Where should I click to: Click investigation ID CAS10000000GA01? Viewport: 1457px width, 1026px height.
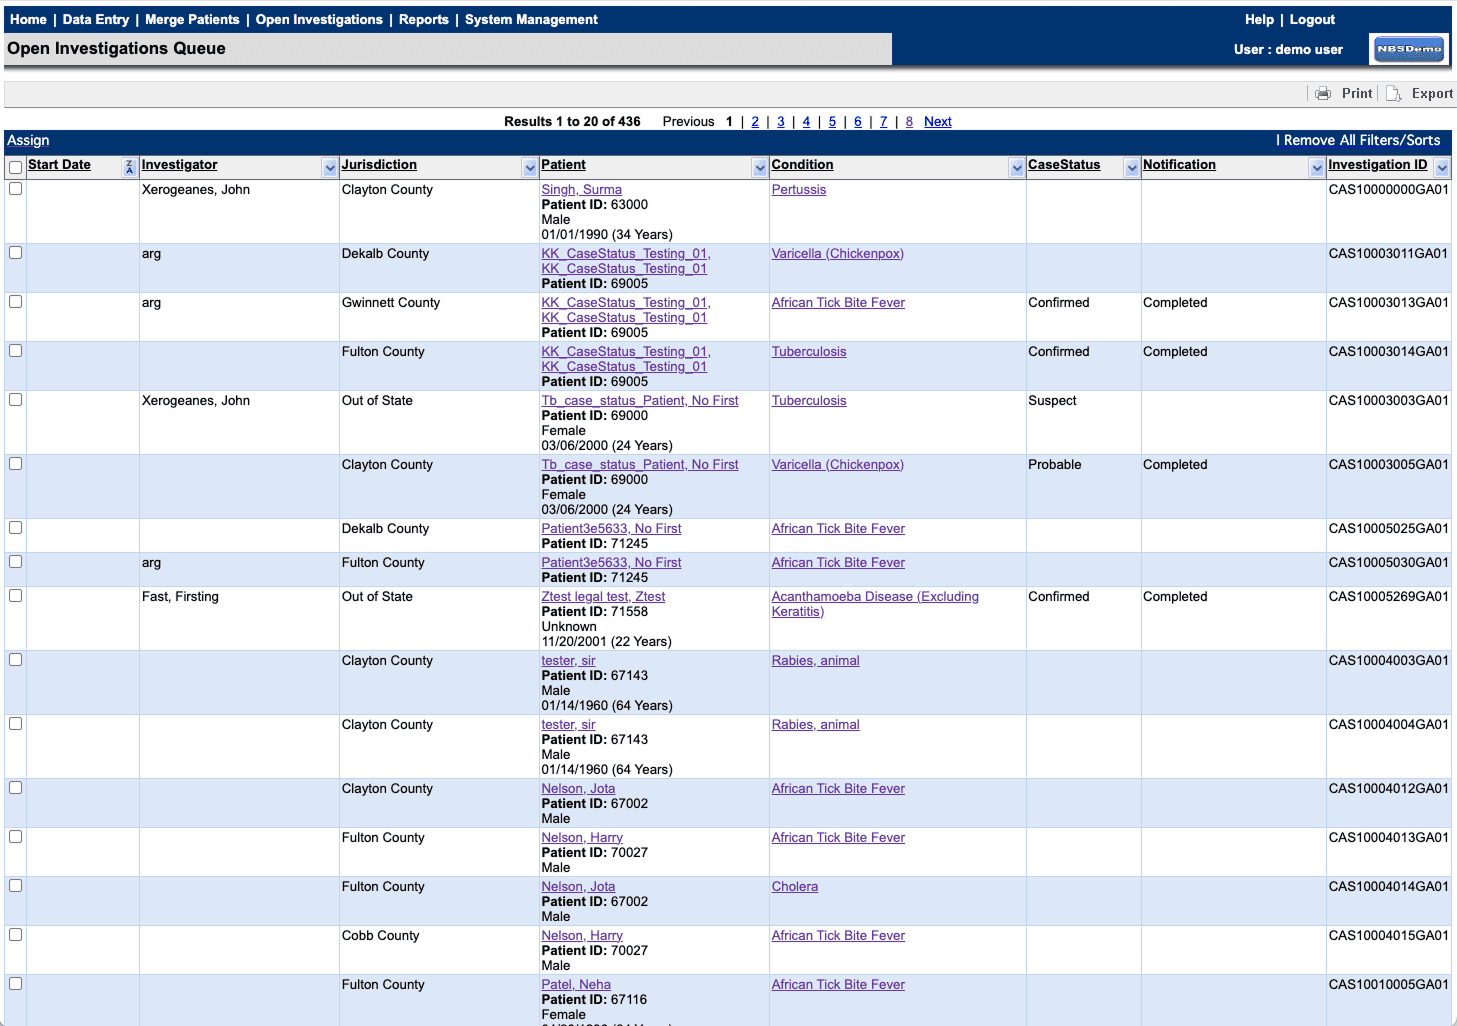(1388, 190)
